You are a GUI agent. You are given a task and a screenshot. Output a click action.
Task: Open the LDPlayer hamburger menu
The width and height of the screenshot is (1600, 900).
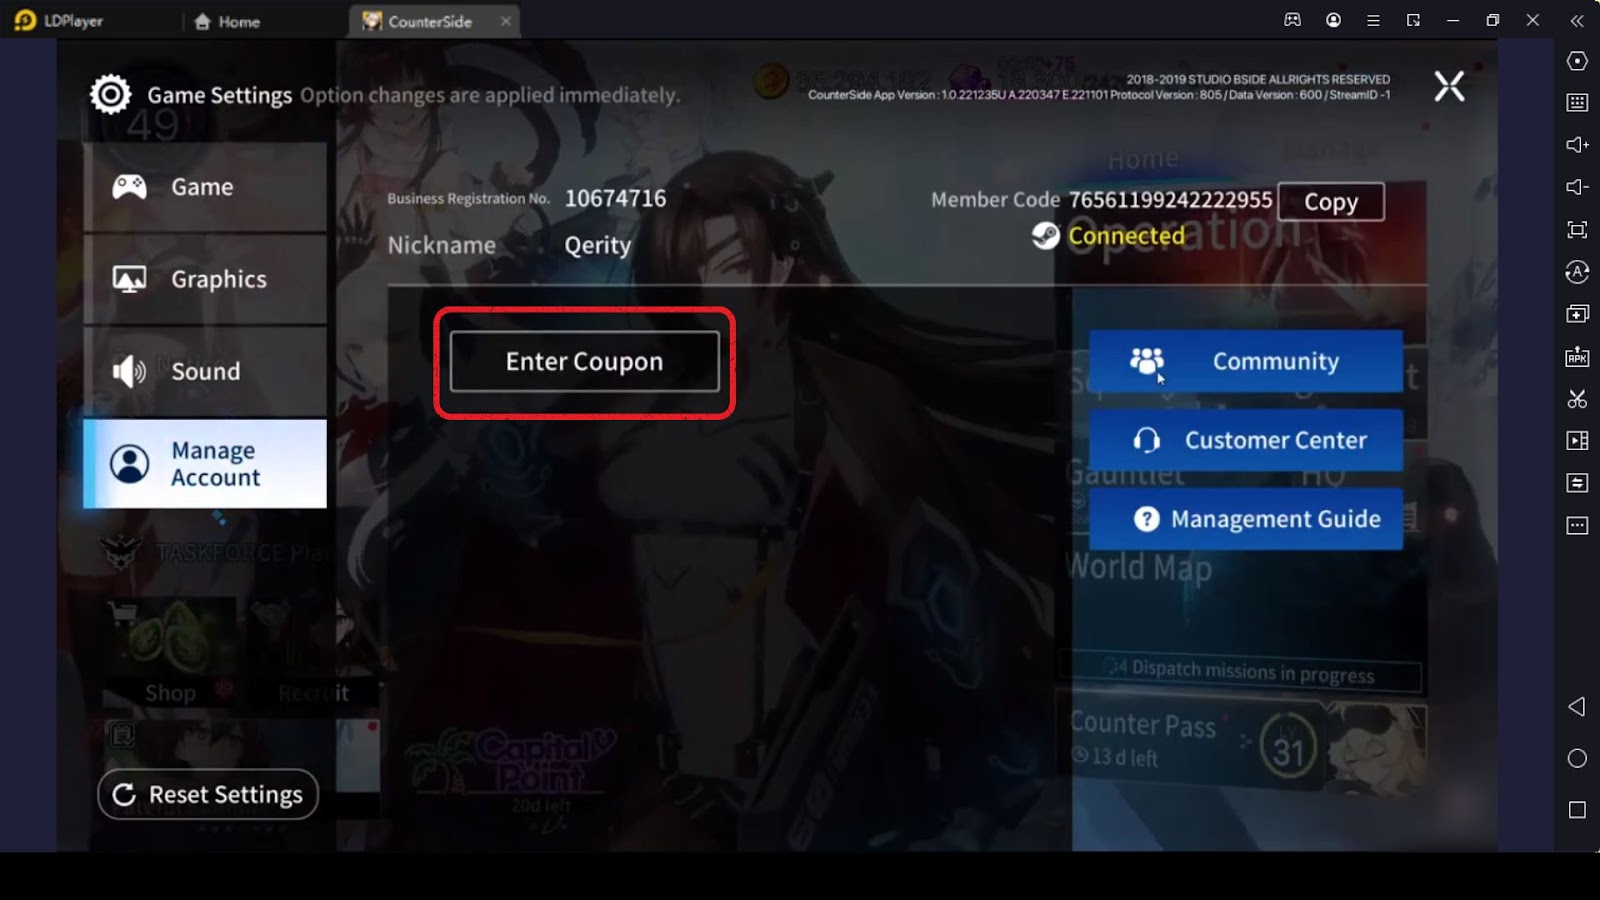[1373, 20]
